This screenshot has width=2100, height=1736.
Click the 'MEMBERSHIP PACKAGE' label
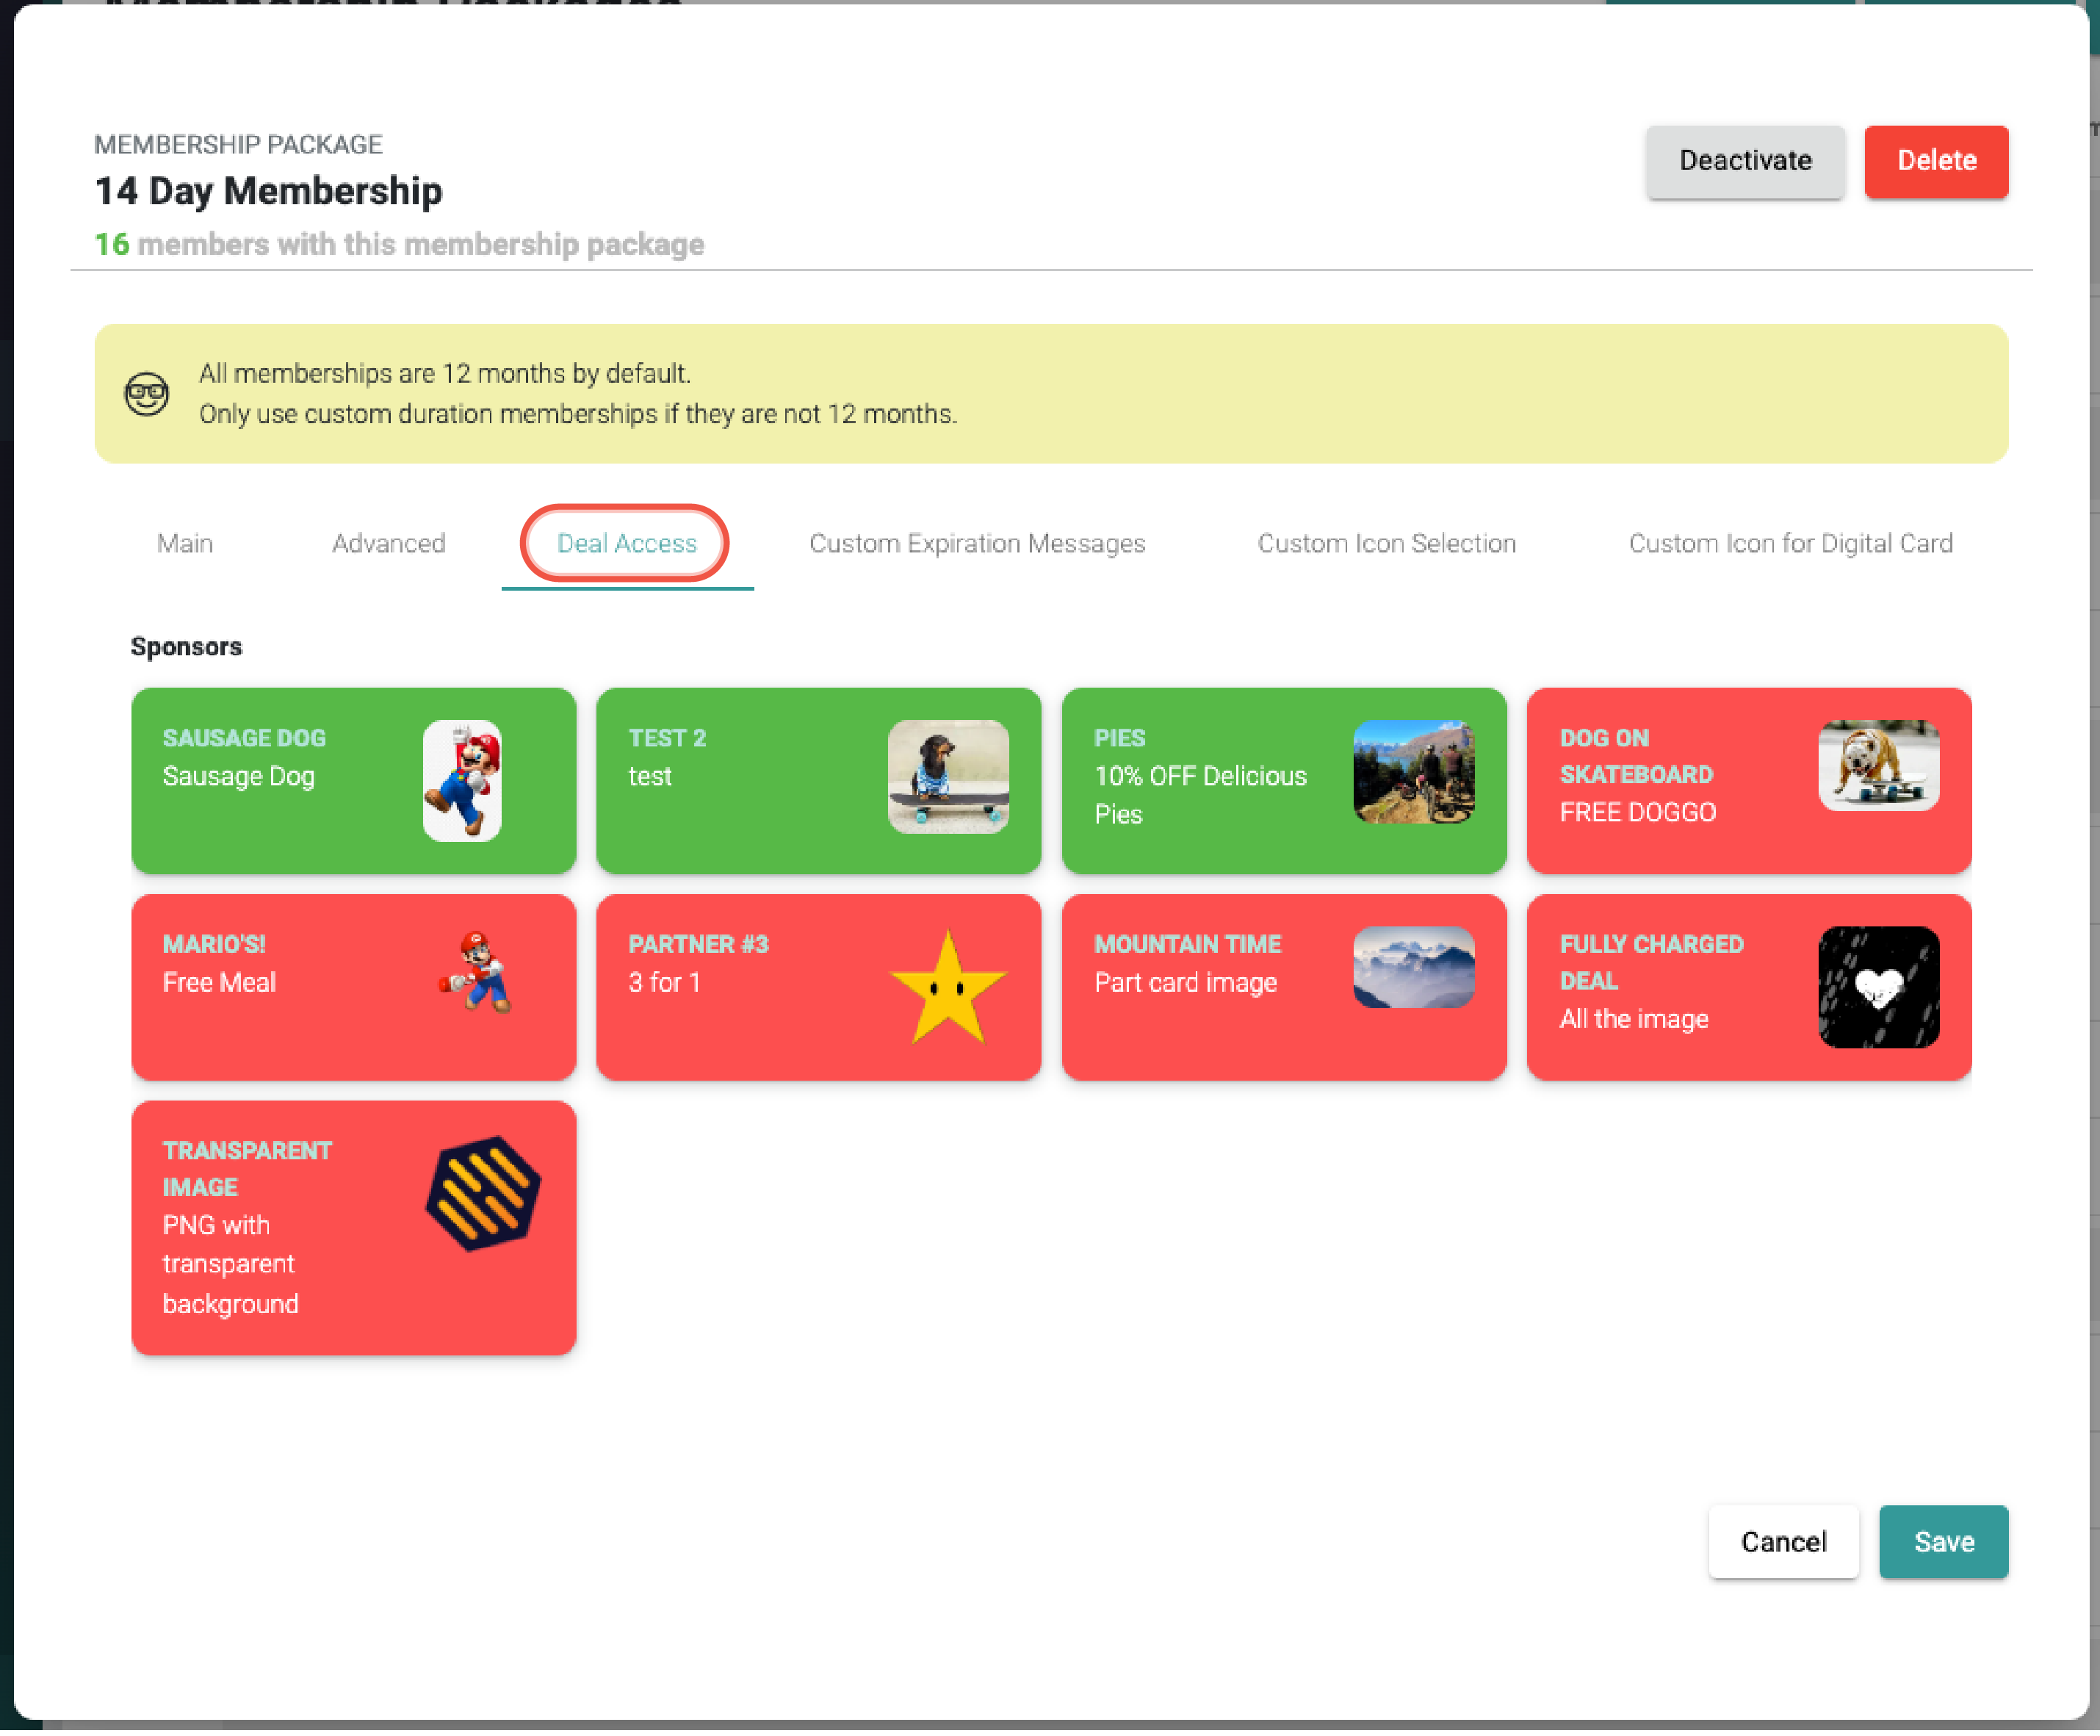[238, 145]
